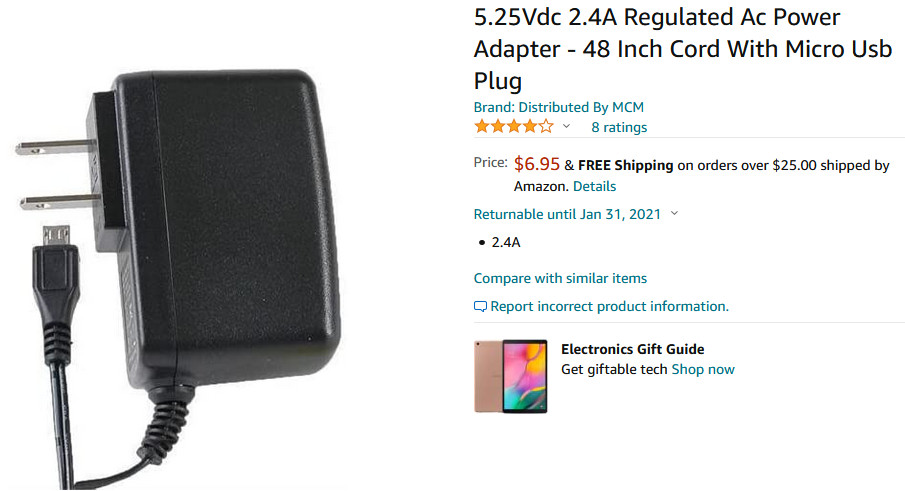
Task: Click the adapter's wall plug prongs
Action: [x=57, y=174]
